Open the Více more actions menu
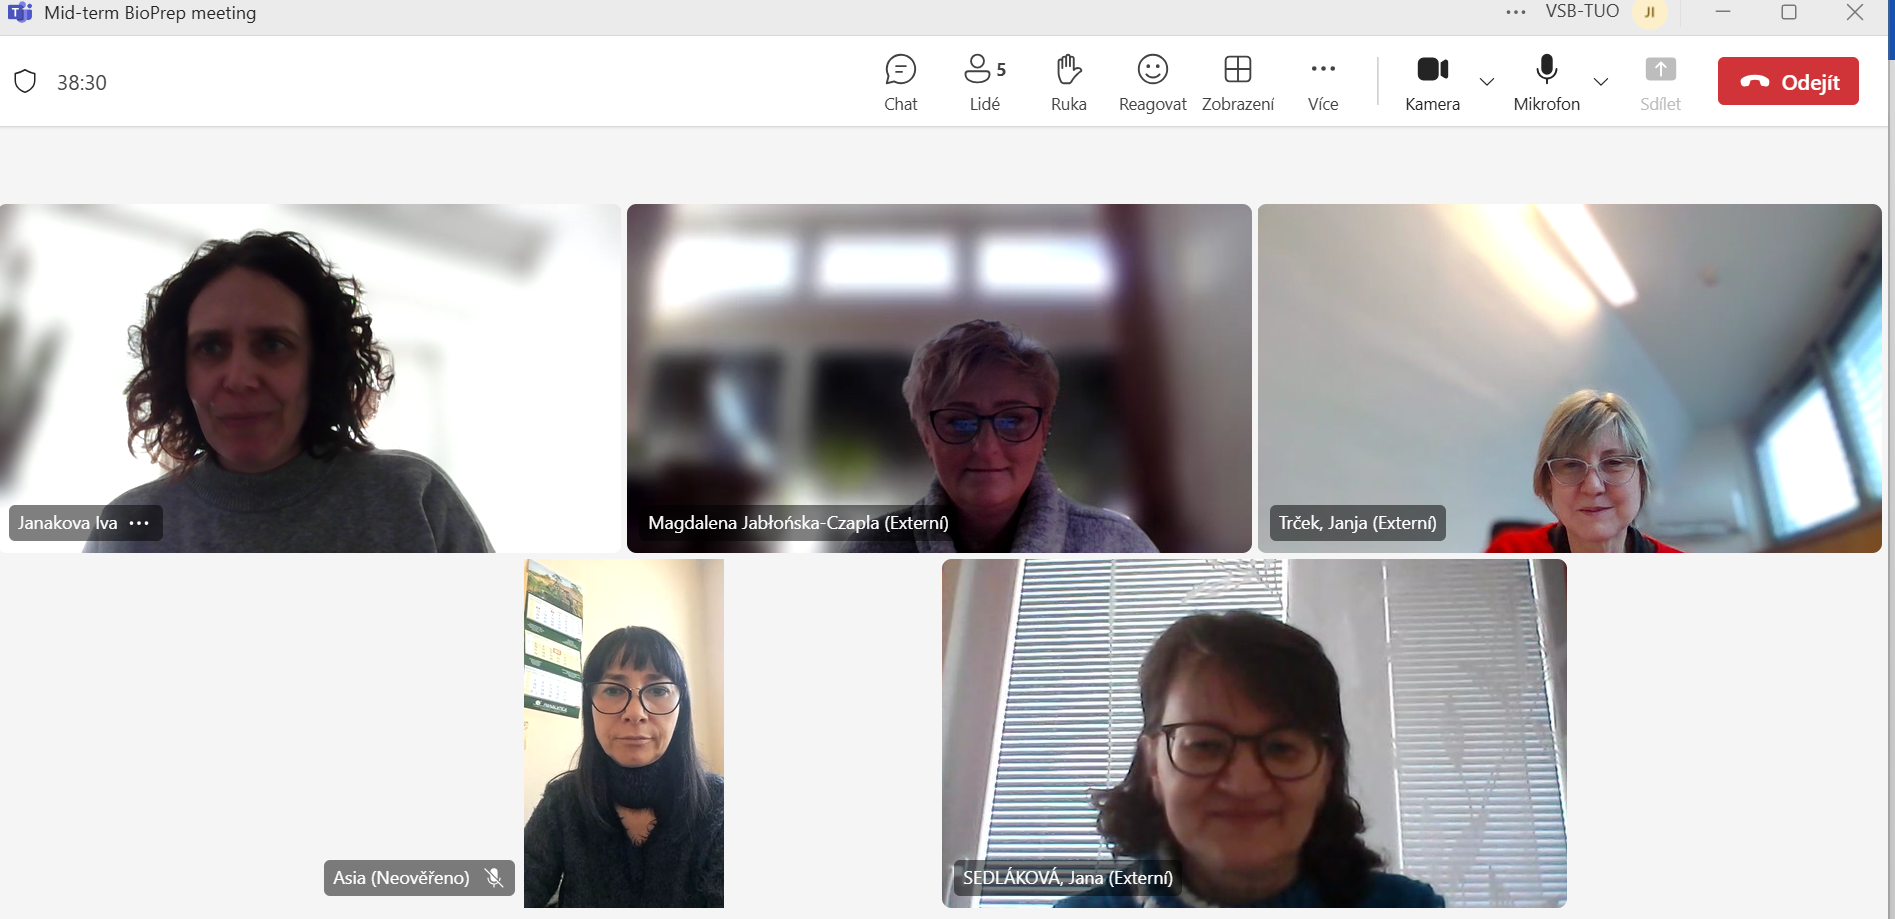 point(1322,82)
